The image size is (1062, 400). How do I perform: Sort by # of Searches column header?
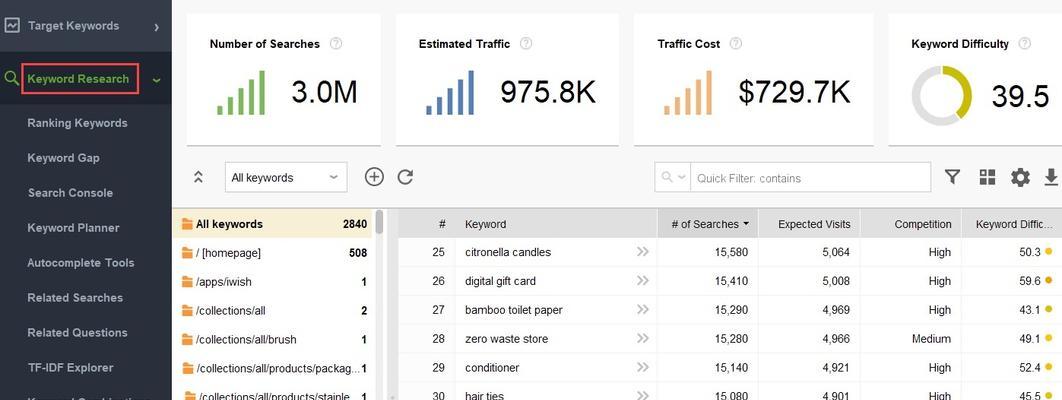[x=708, y=224]
